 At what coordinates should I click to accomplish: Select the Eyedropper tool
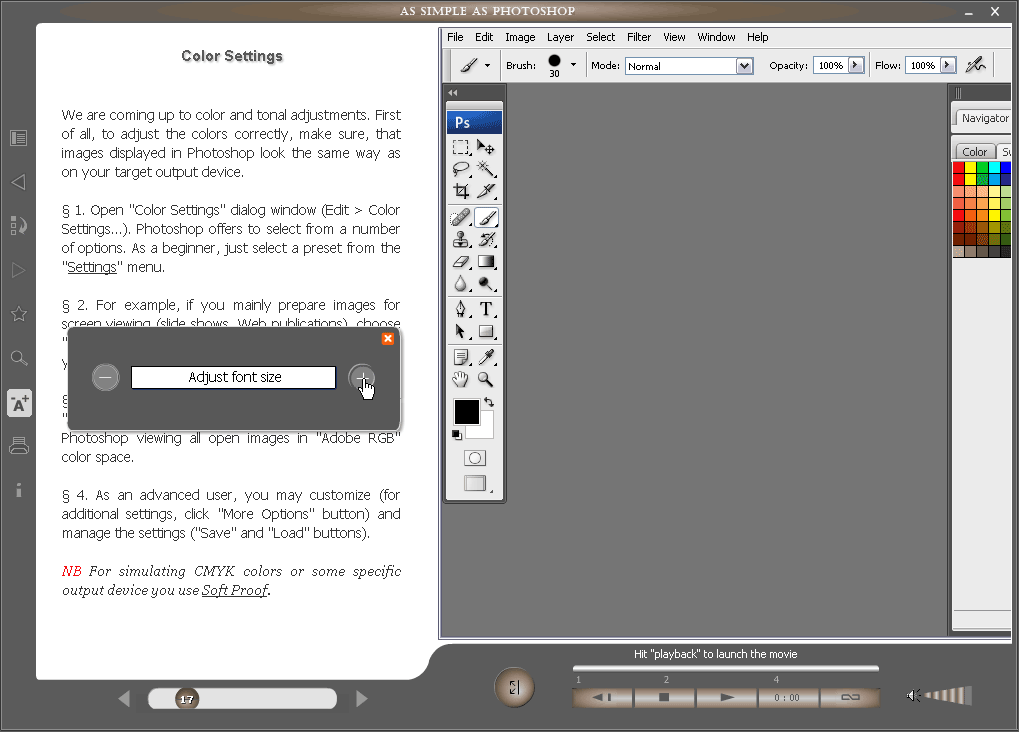tap(485, 357)
